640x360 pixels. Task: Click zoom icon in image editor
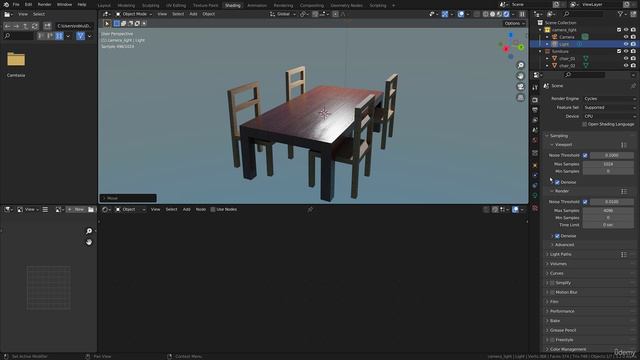point(89,231)
